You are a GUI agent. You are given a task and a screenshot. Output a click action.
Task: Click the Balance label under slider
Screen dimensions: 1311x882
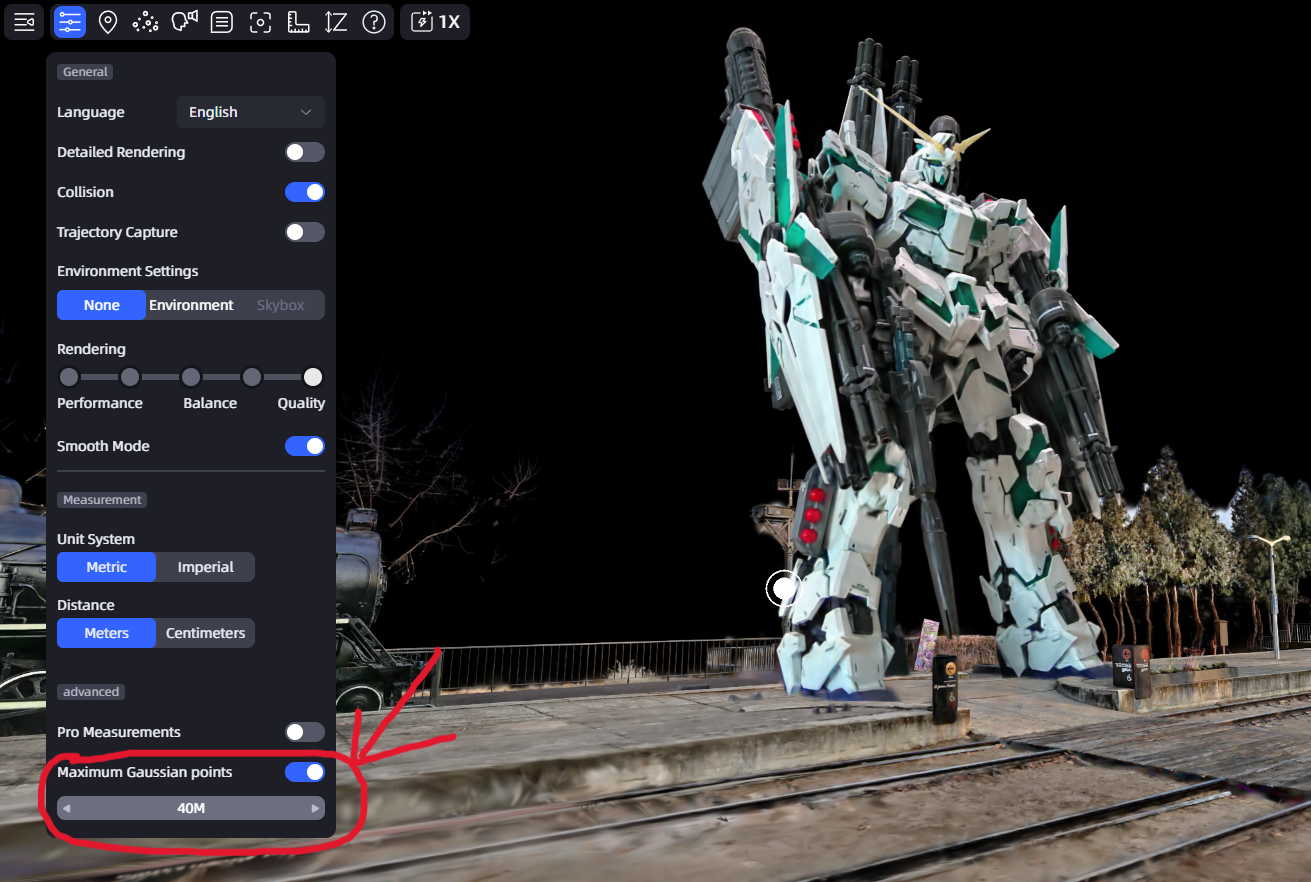210,403
